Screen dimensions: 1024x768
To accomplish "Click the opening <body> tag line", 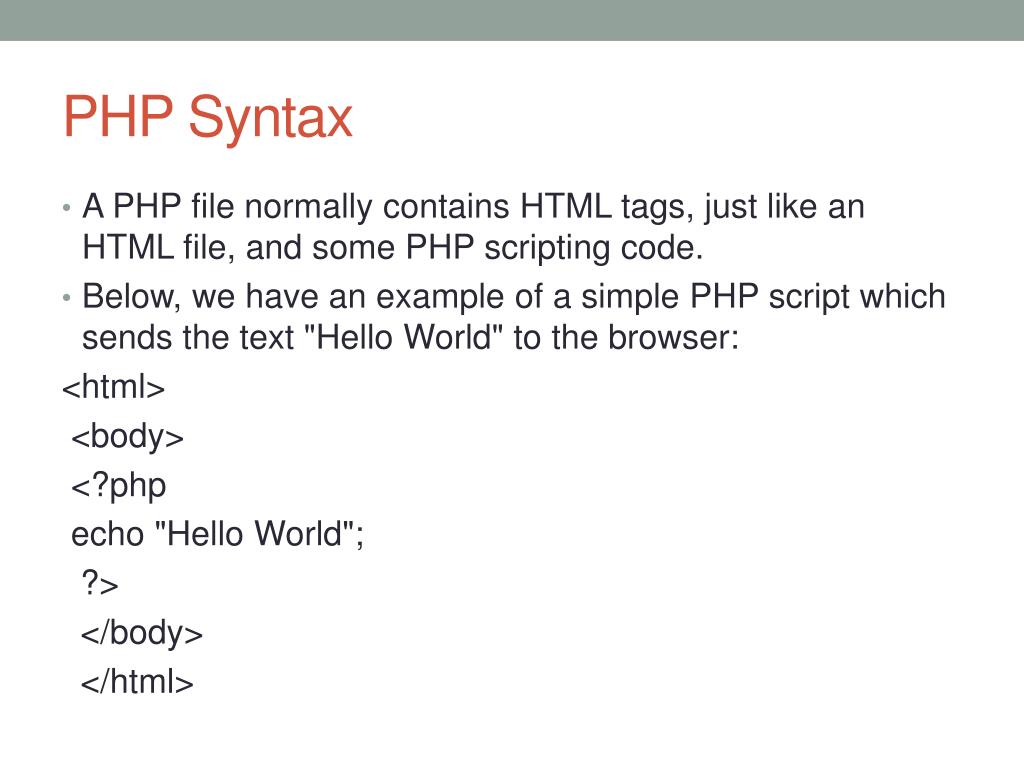I will pyautogui.click(x=127, y=437).
